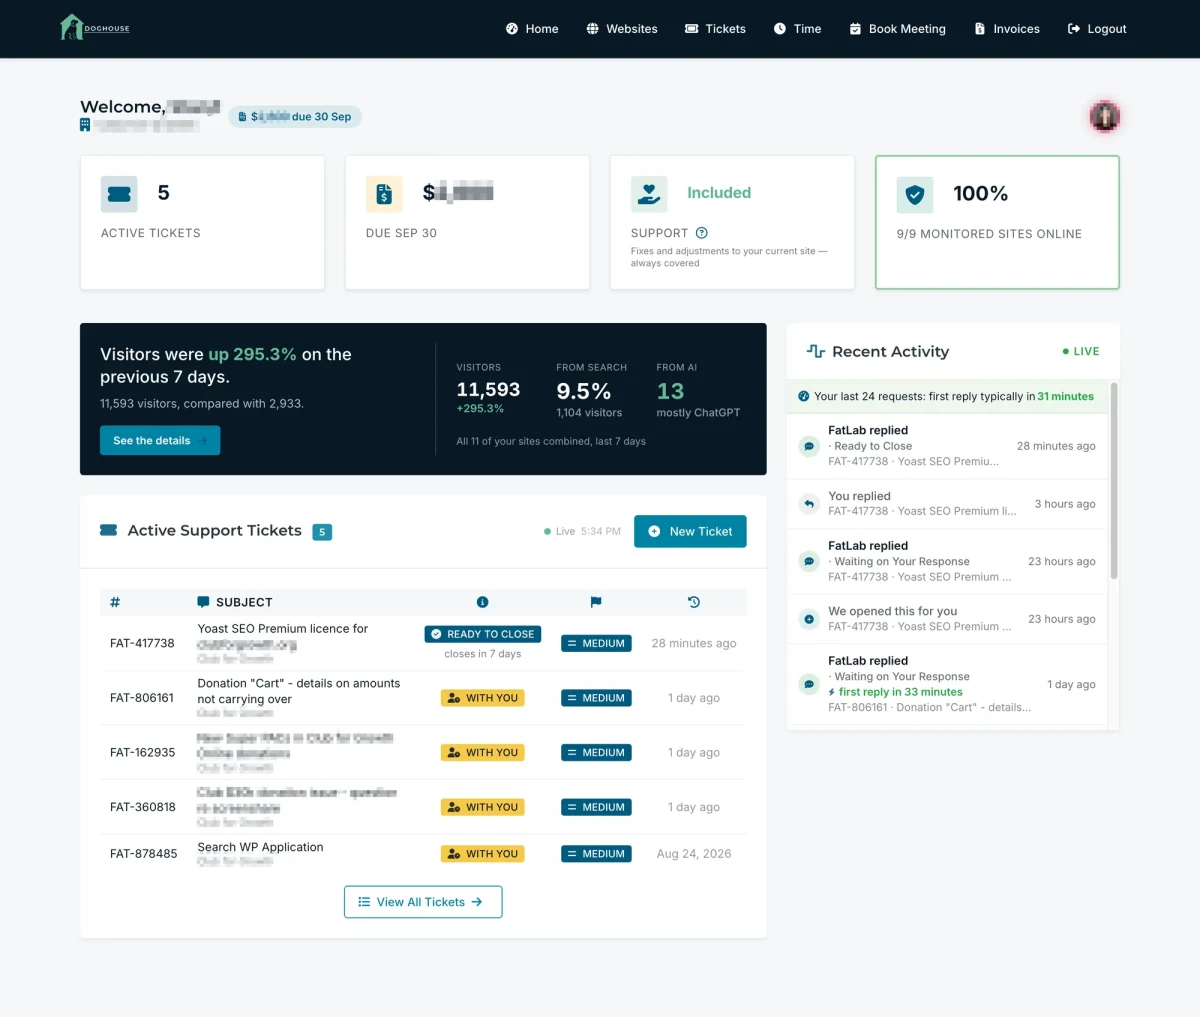Click the ticket icon in Active Tickets card
This screenshot has height=1017, width=1200.
tap(119, 194)
